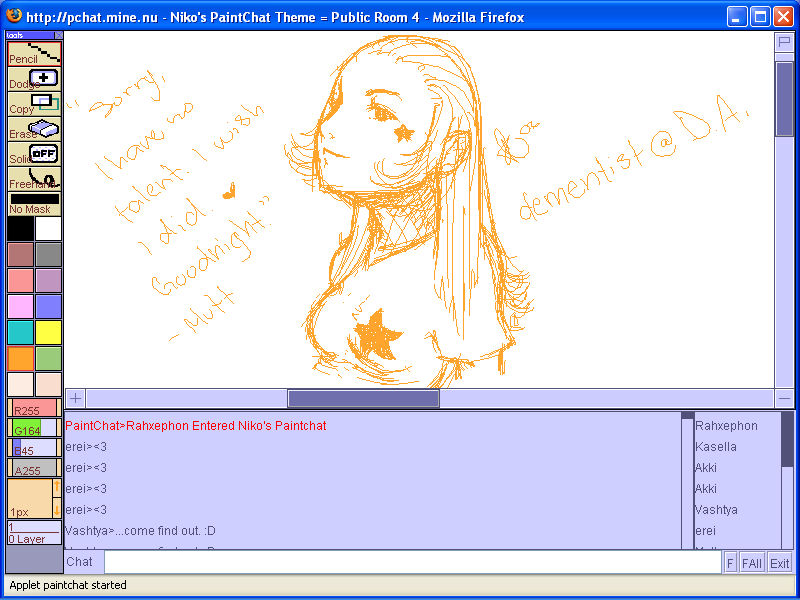Image resolution: width=800 pixels, height=600 pixels.
Task: Adjust the blue B45 slider
Action: 34,448
